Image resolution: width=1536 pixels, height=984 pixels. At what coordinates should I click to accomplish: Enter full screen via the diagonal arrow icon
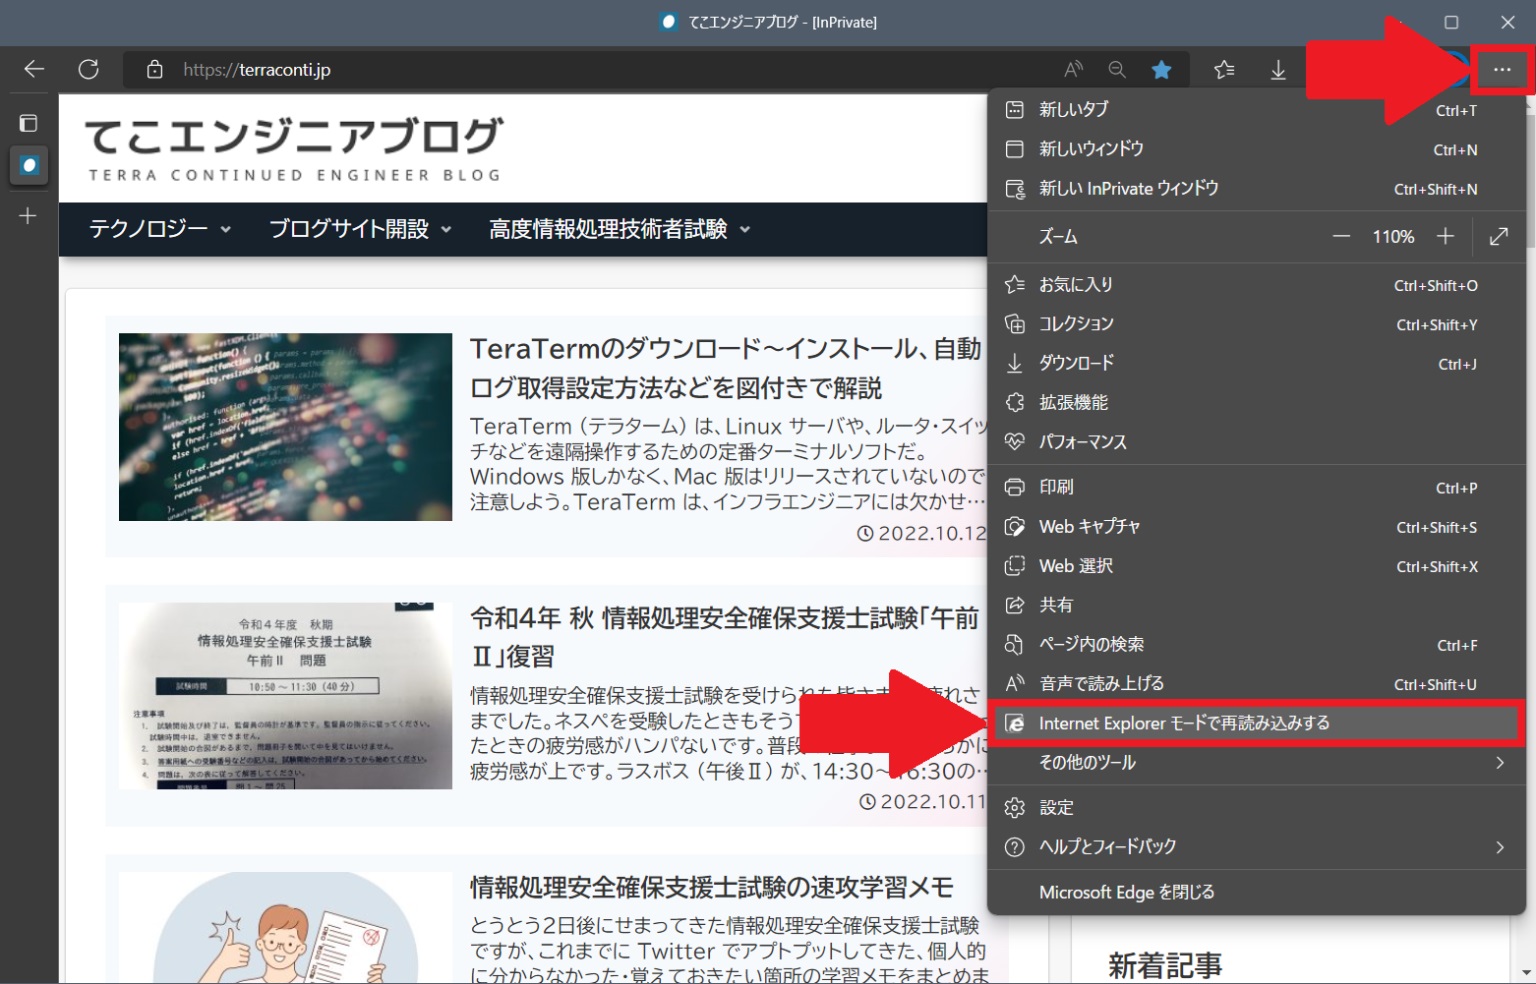1498,237
